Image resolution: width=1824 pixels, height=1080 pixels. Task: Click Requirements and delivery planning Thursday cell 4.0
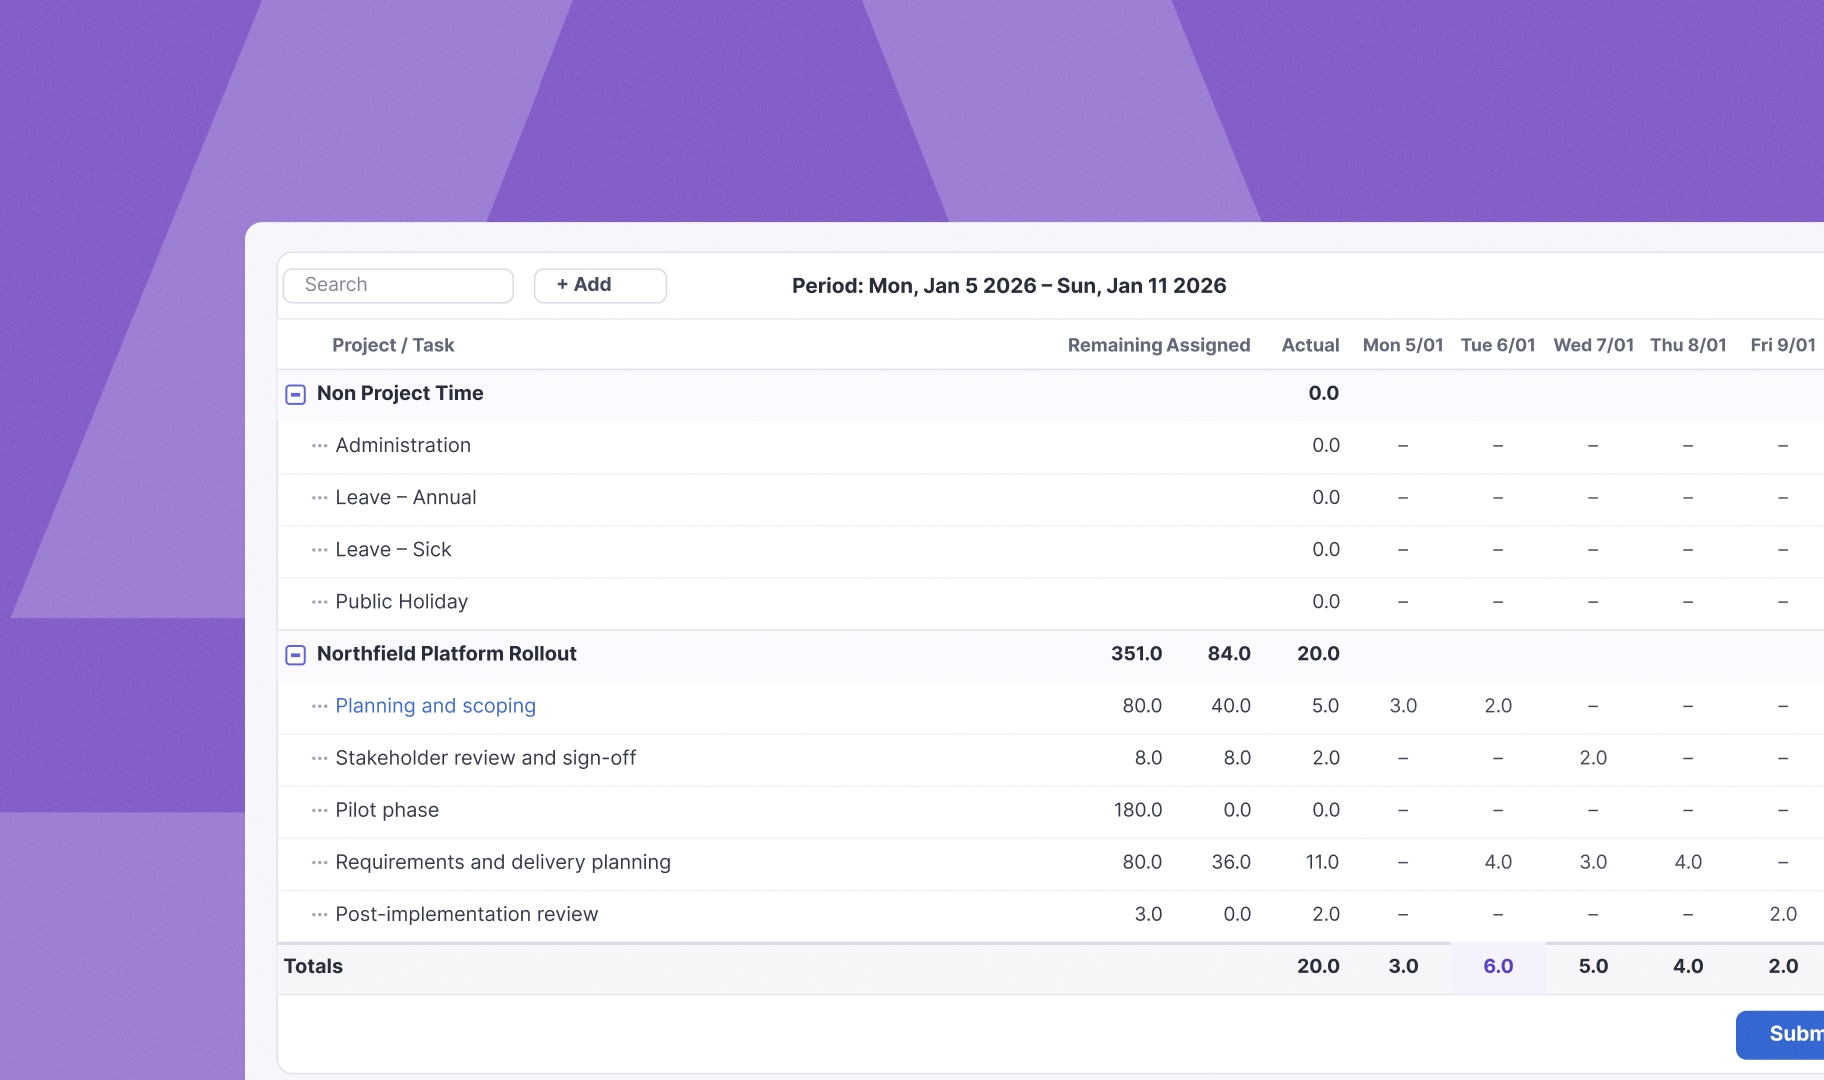(x=1688, y=862)
